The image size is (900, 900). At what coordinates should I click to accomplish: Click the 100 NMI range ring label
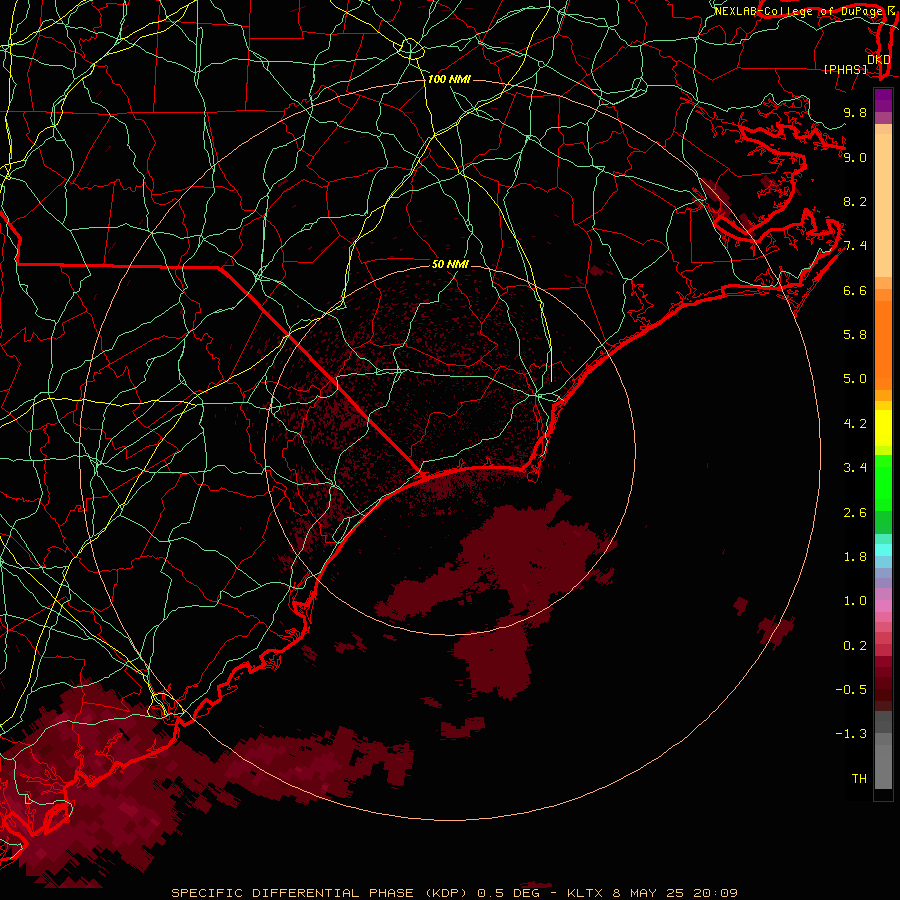click(449, 79)
